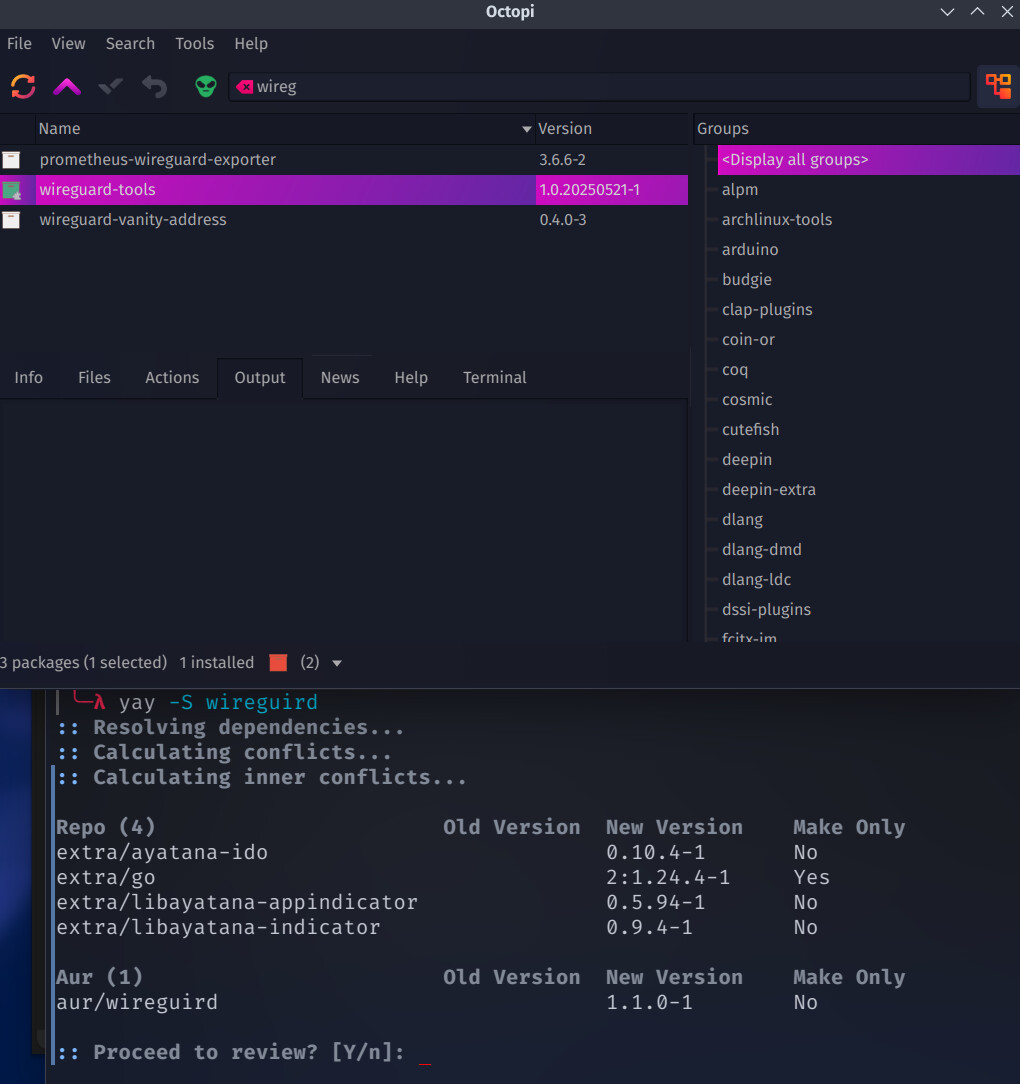Viewport: 1020px width, 1084px height.
Task: Open the View menu
Action: coord(68,44)
